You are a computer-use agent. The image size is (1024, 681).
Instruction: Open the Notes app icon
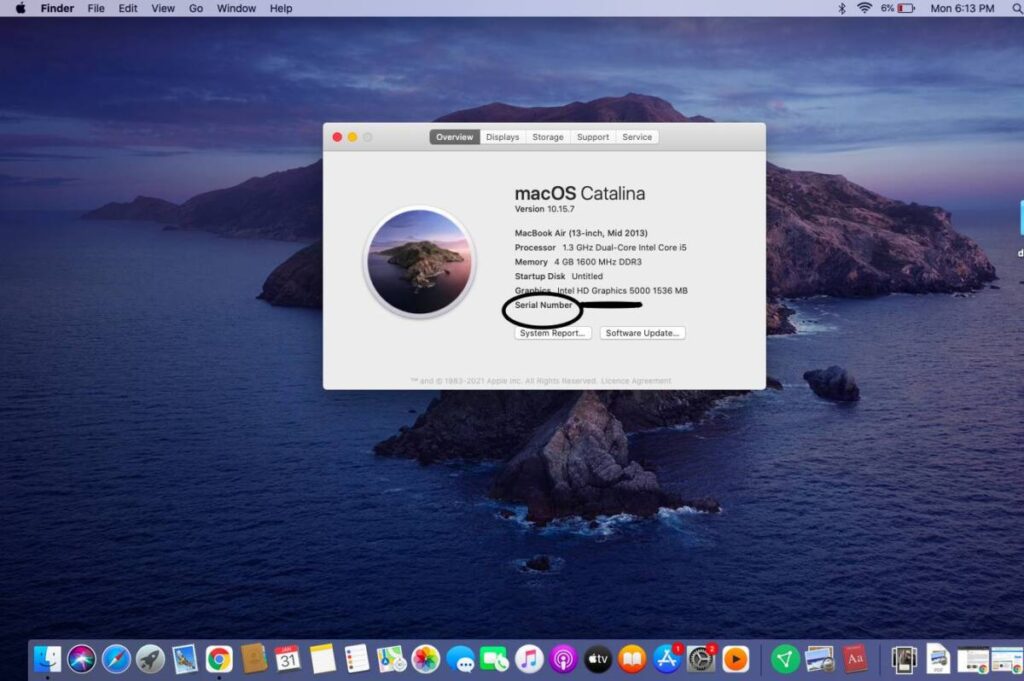pos(323,659)
